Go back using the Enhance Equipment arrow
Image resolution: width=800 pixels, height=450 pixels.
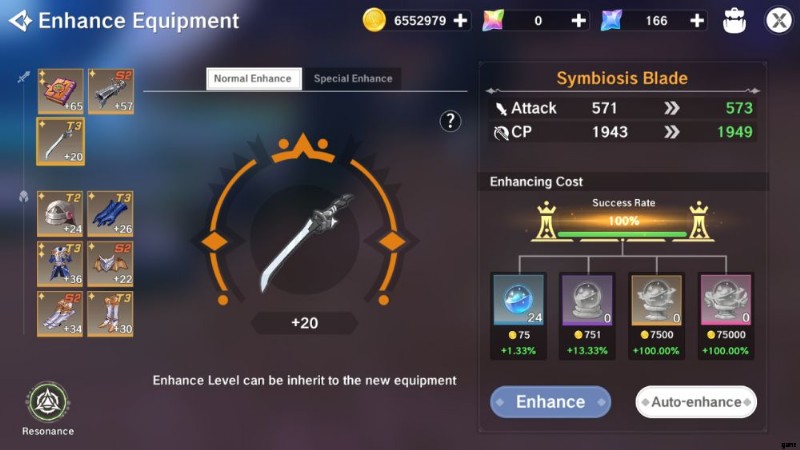[x=20, y=21]
